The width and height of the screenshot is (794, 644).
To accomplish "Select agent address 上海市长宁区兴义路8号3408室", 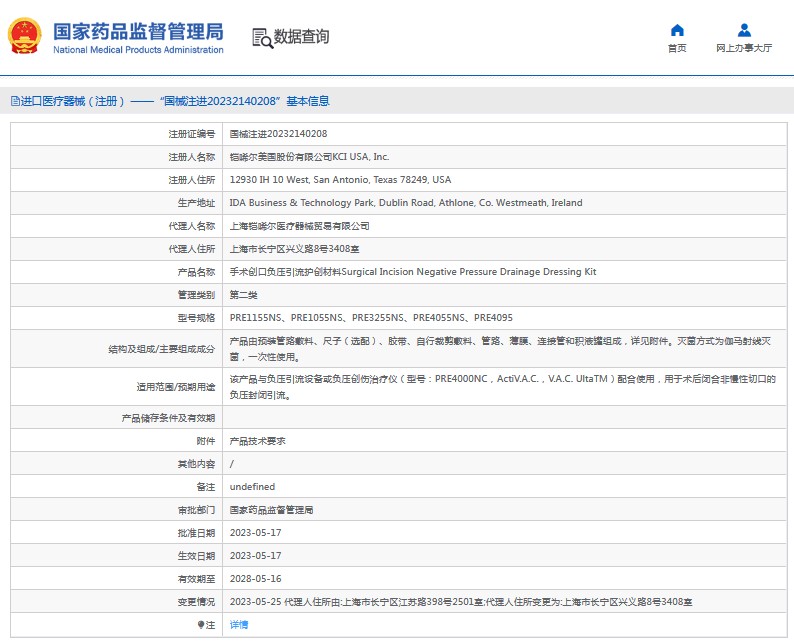I will [295, 249].
